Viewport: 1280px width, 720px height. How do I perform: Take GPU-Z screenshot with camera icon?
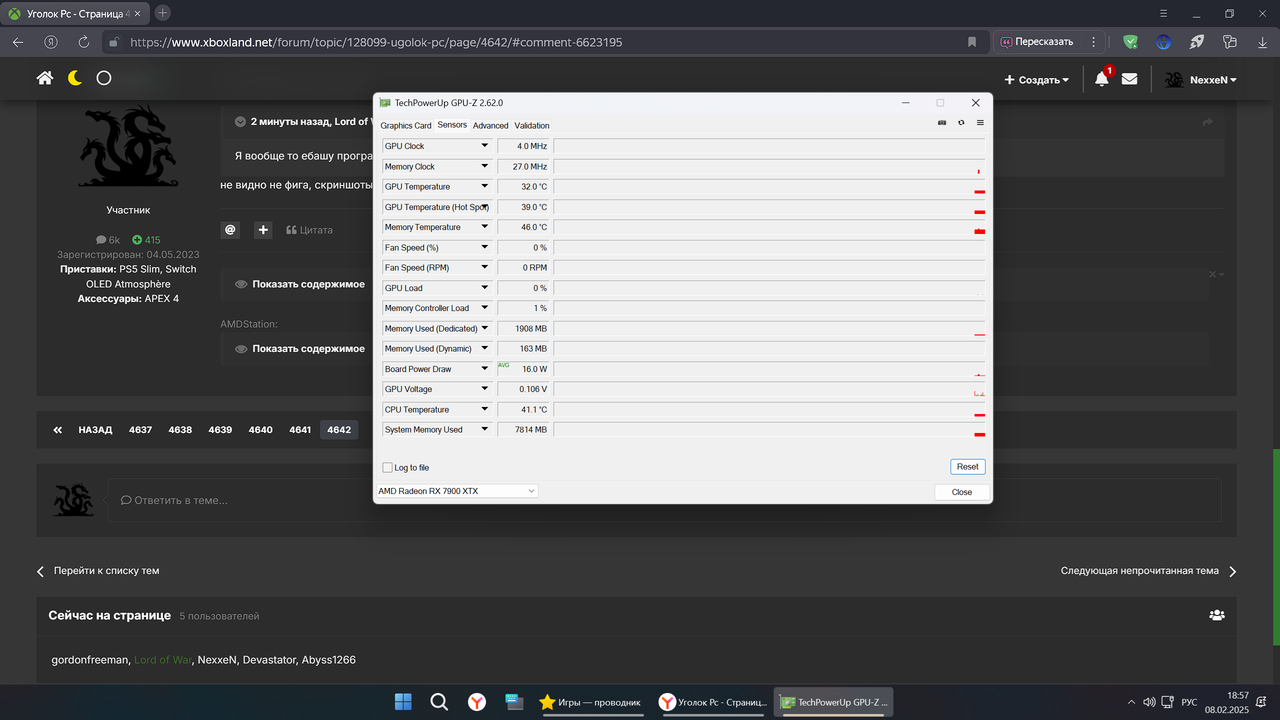pos(942,123)
